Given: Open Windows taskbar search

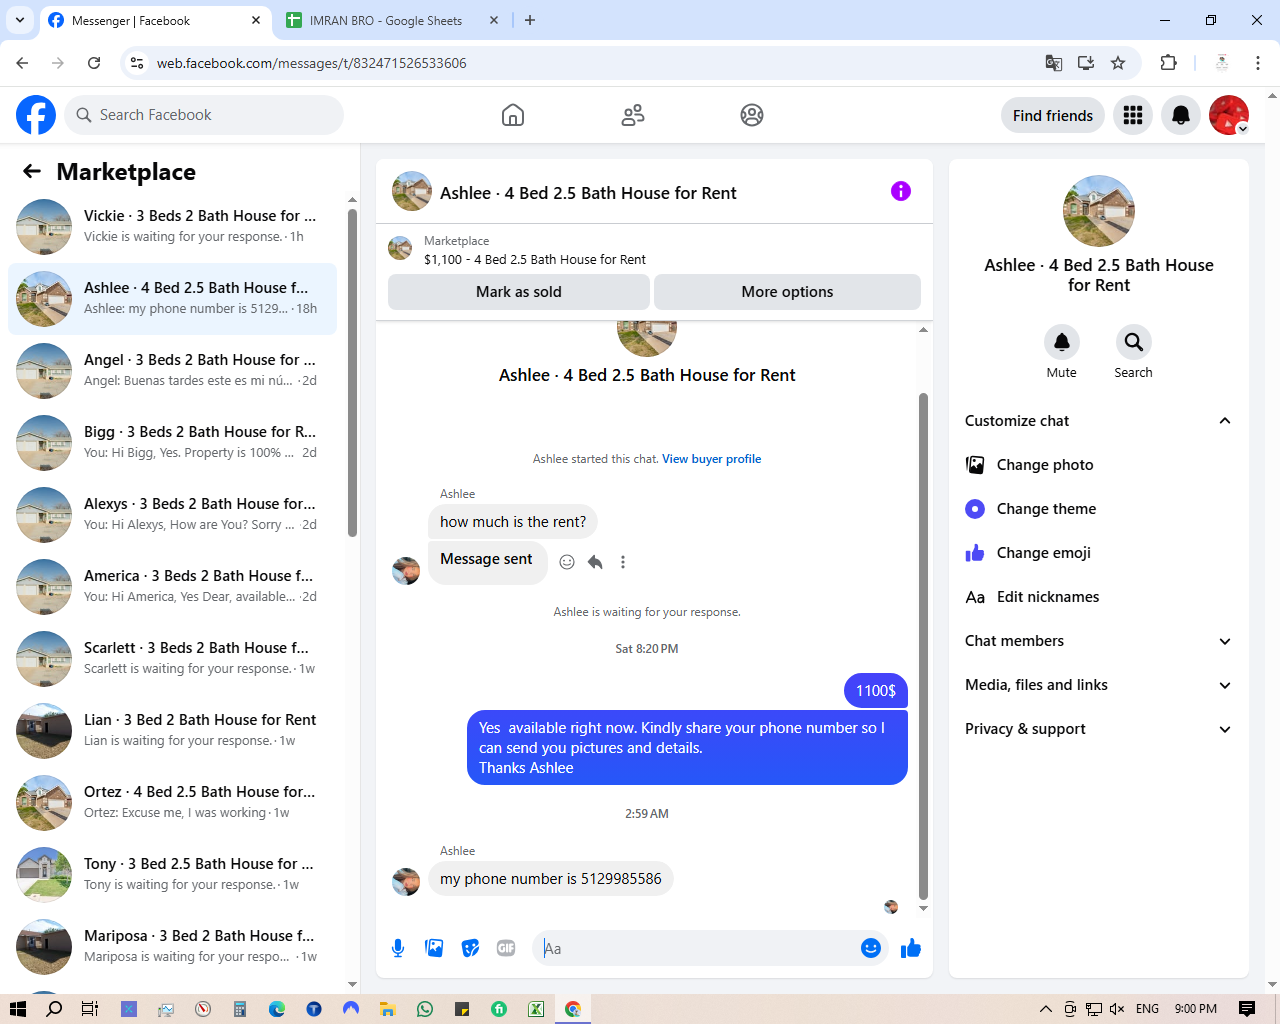Looking at the screenshot, I should (x=54, y=1009).
